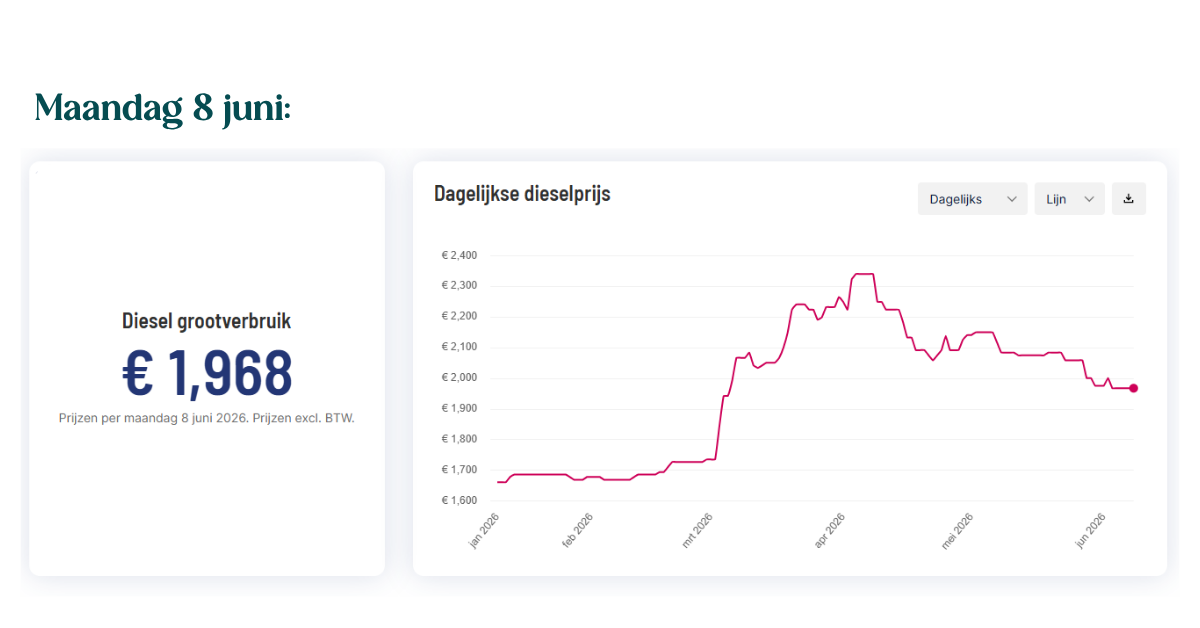Click the € 1,600 axis label
The height and width of the screenshot is (628, 1200).
coord(459,500)
